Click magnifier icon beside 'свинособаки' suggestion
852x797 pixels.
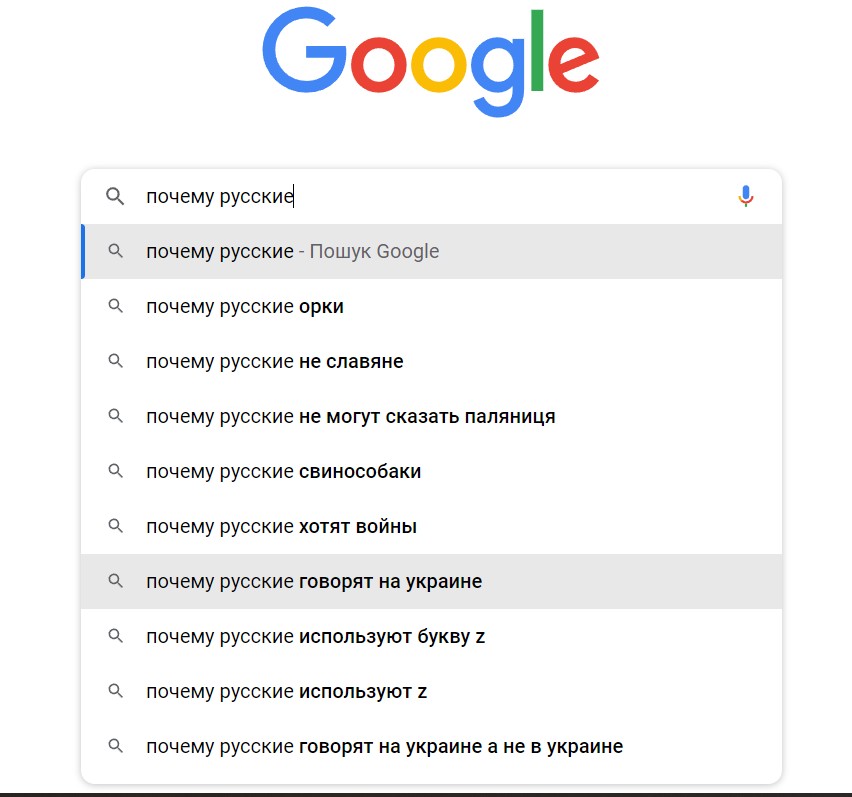click(115, 472)
